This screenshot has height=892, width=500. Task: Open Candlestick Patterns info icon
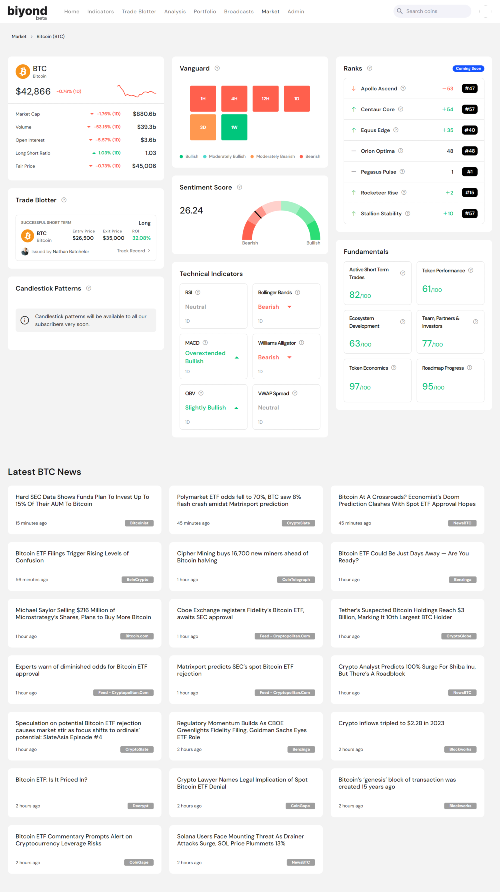[89, 288]
